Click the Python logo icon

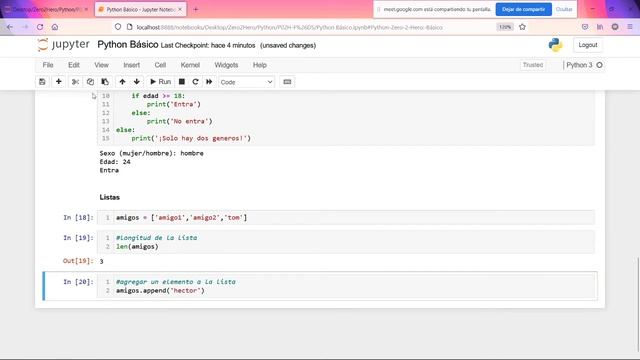pos(555,45)
